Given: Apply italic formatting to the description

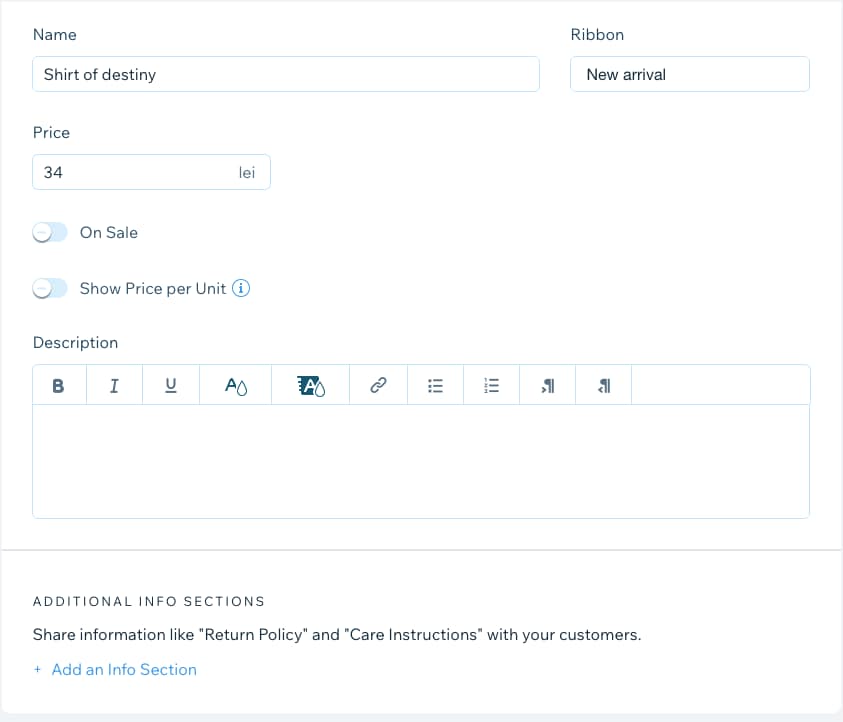Looking at the screenshot, I should pos(113,385).
